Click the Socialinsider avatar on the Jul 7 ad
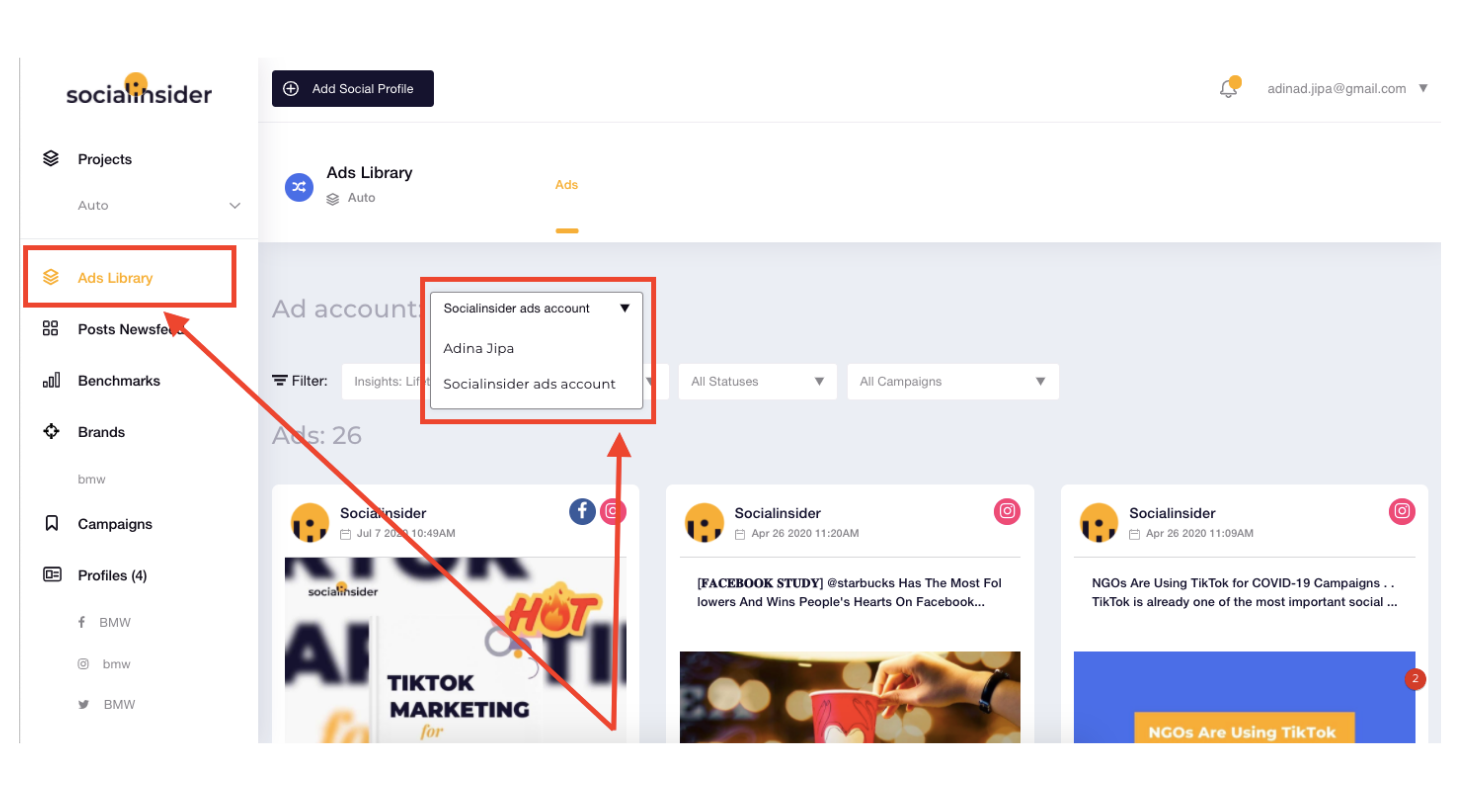Viewport: 1460px width, 800px height. 310,522
